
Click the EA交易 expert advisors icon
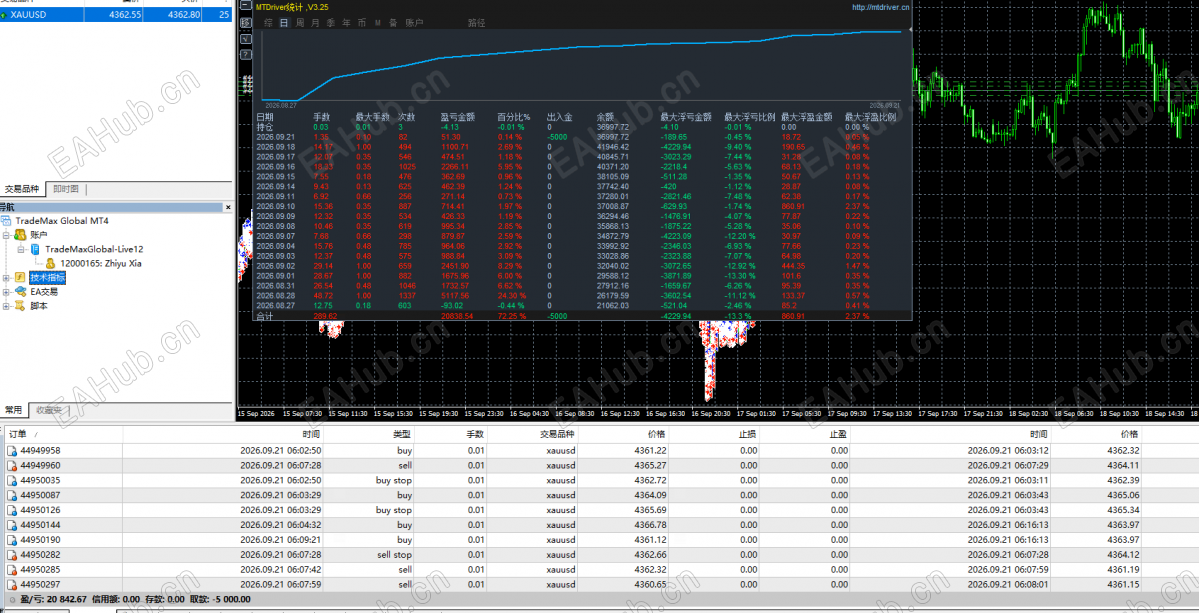20,292
